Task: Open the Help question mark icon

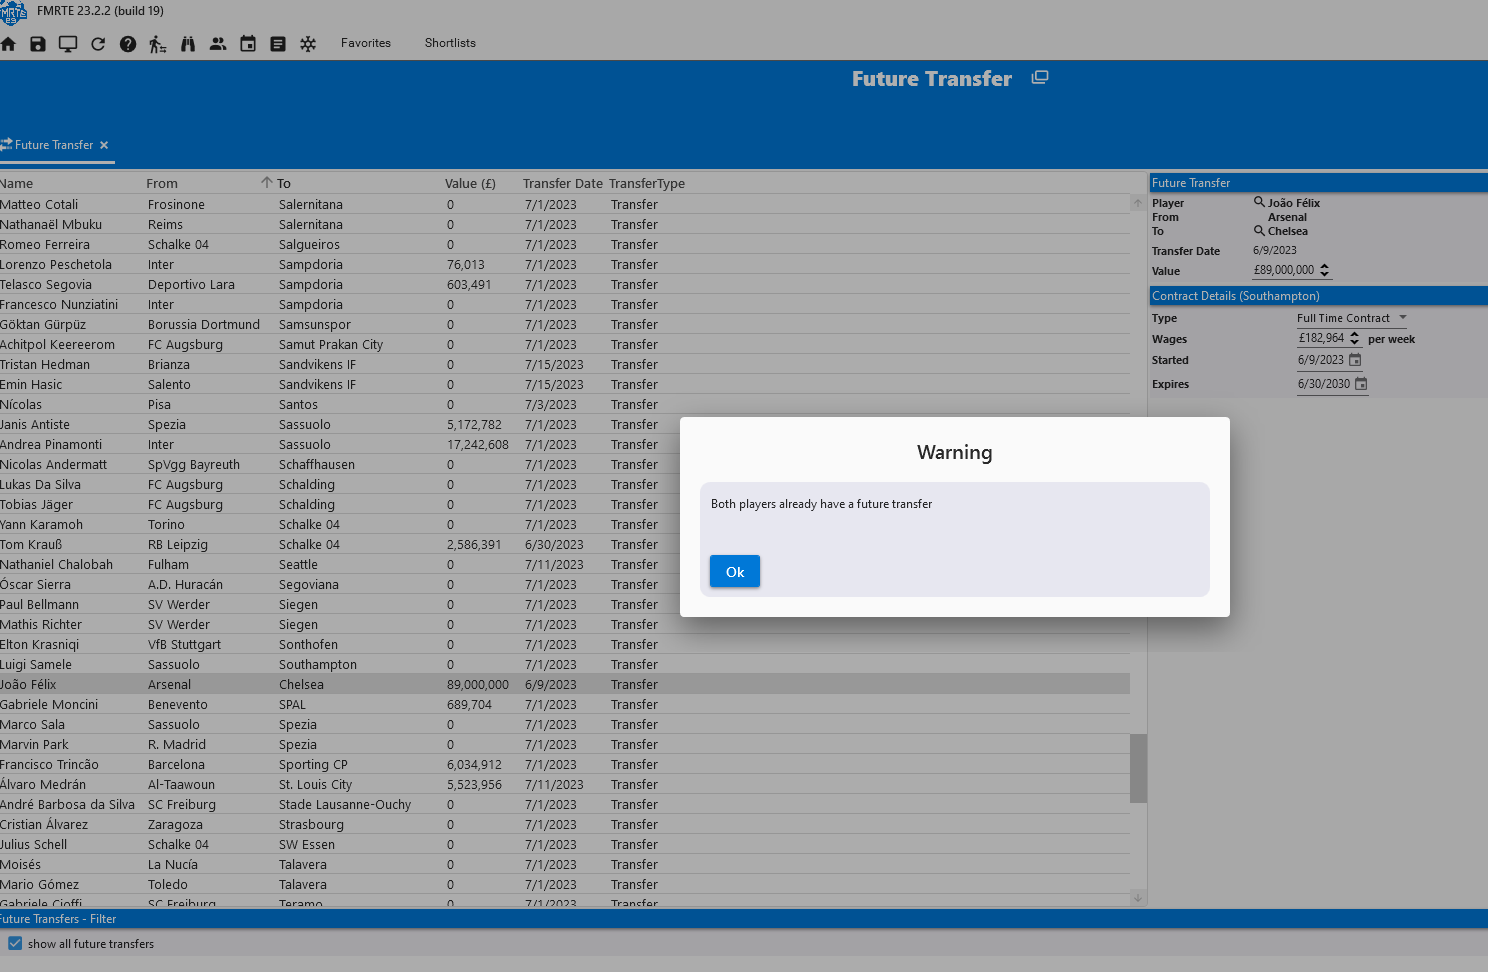Action: tap(128, 44)
